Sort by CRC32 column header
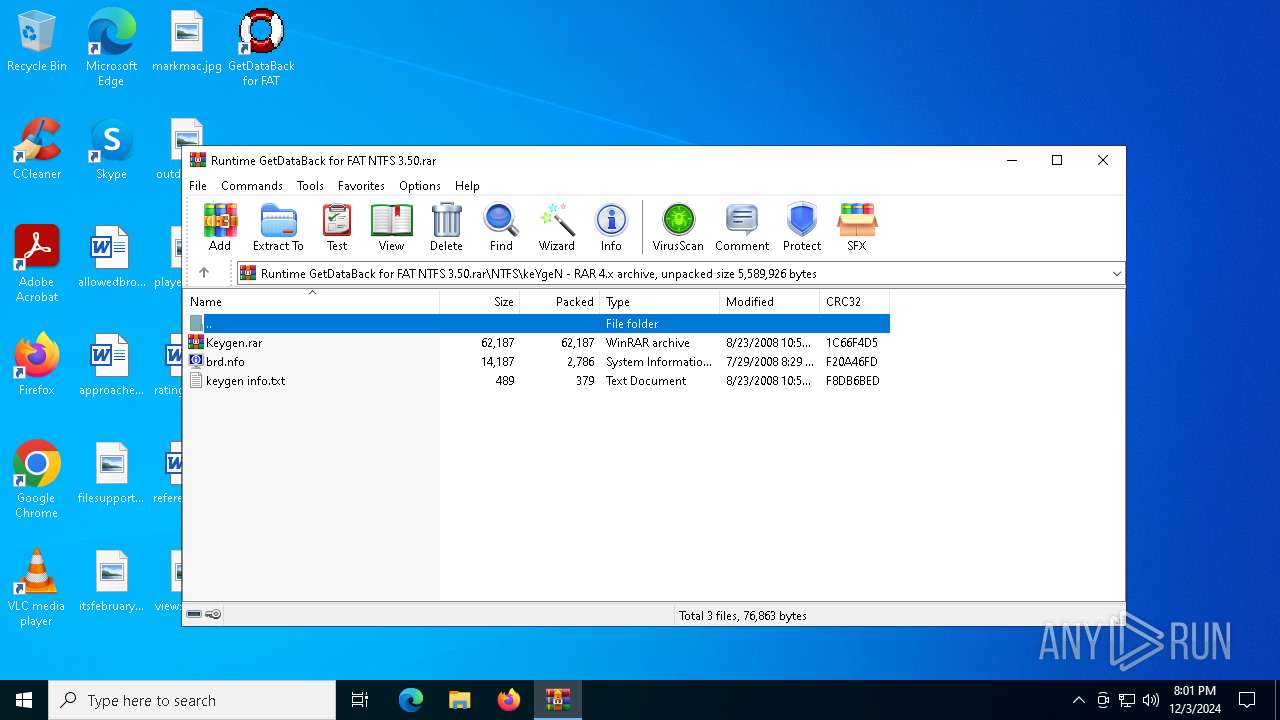1280x720 pixels. click(x=855, y=301)
